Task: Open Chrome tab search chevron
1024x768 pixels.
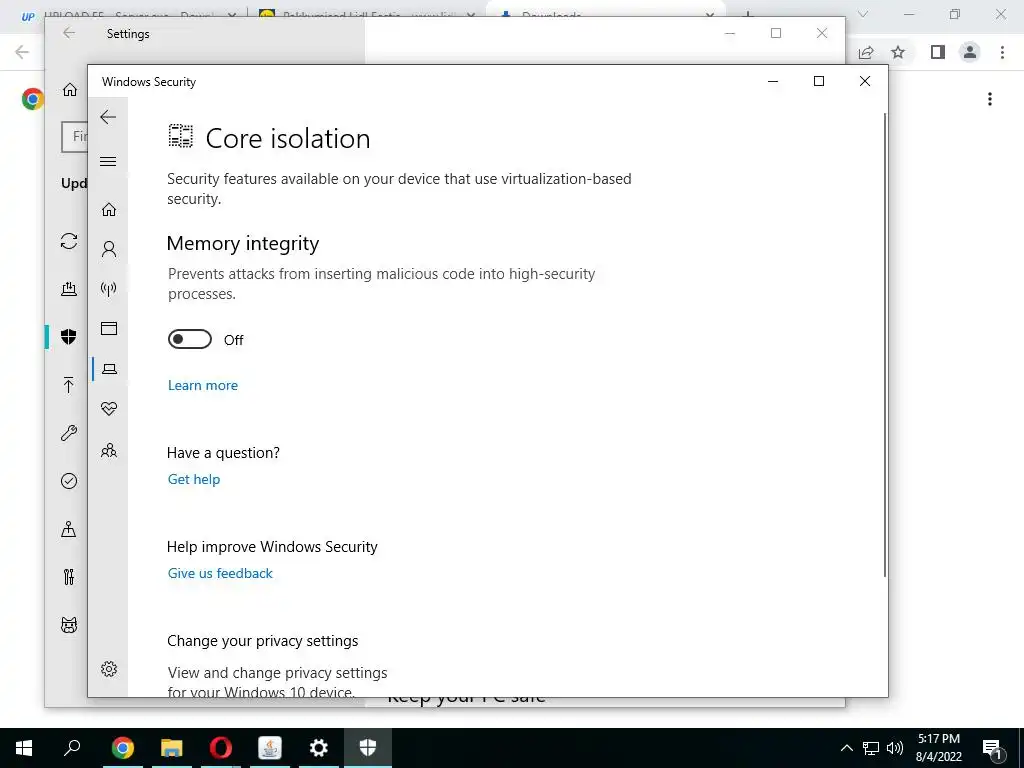Action: click(x=863, y=14)
